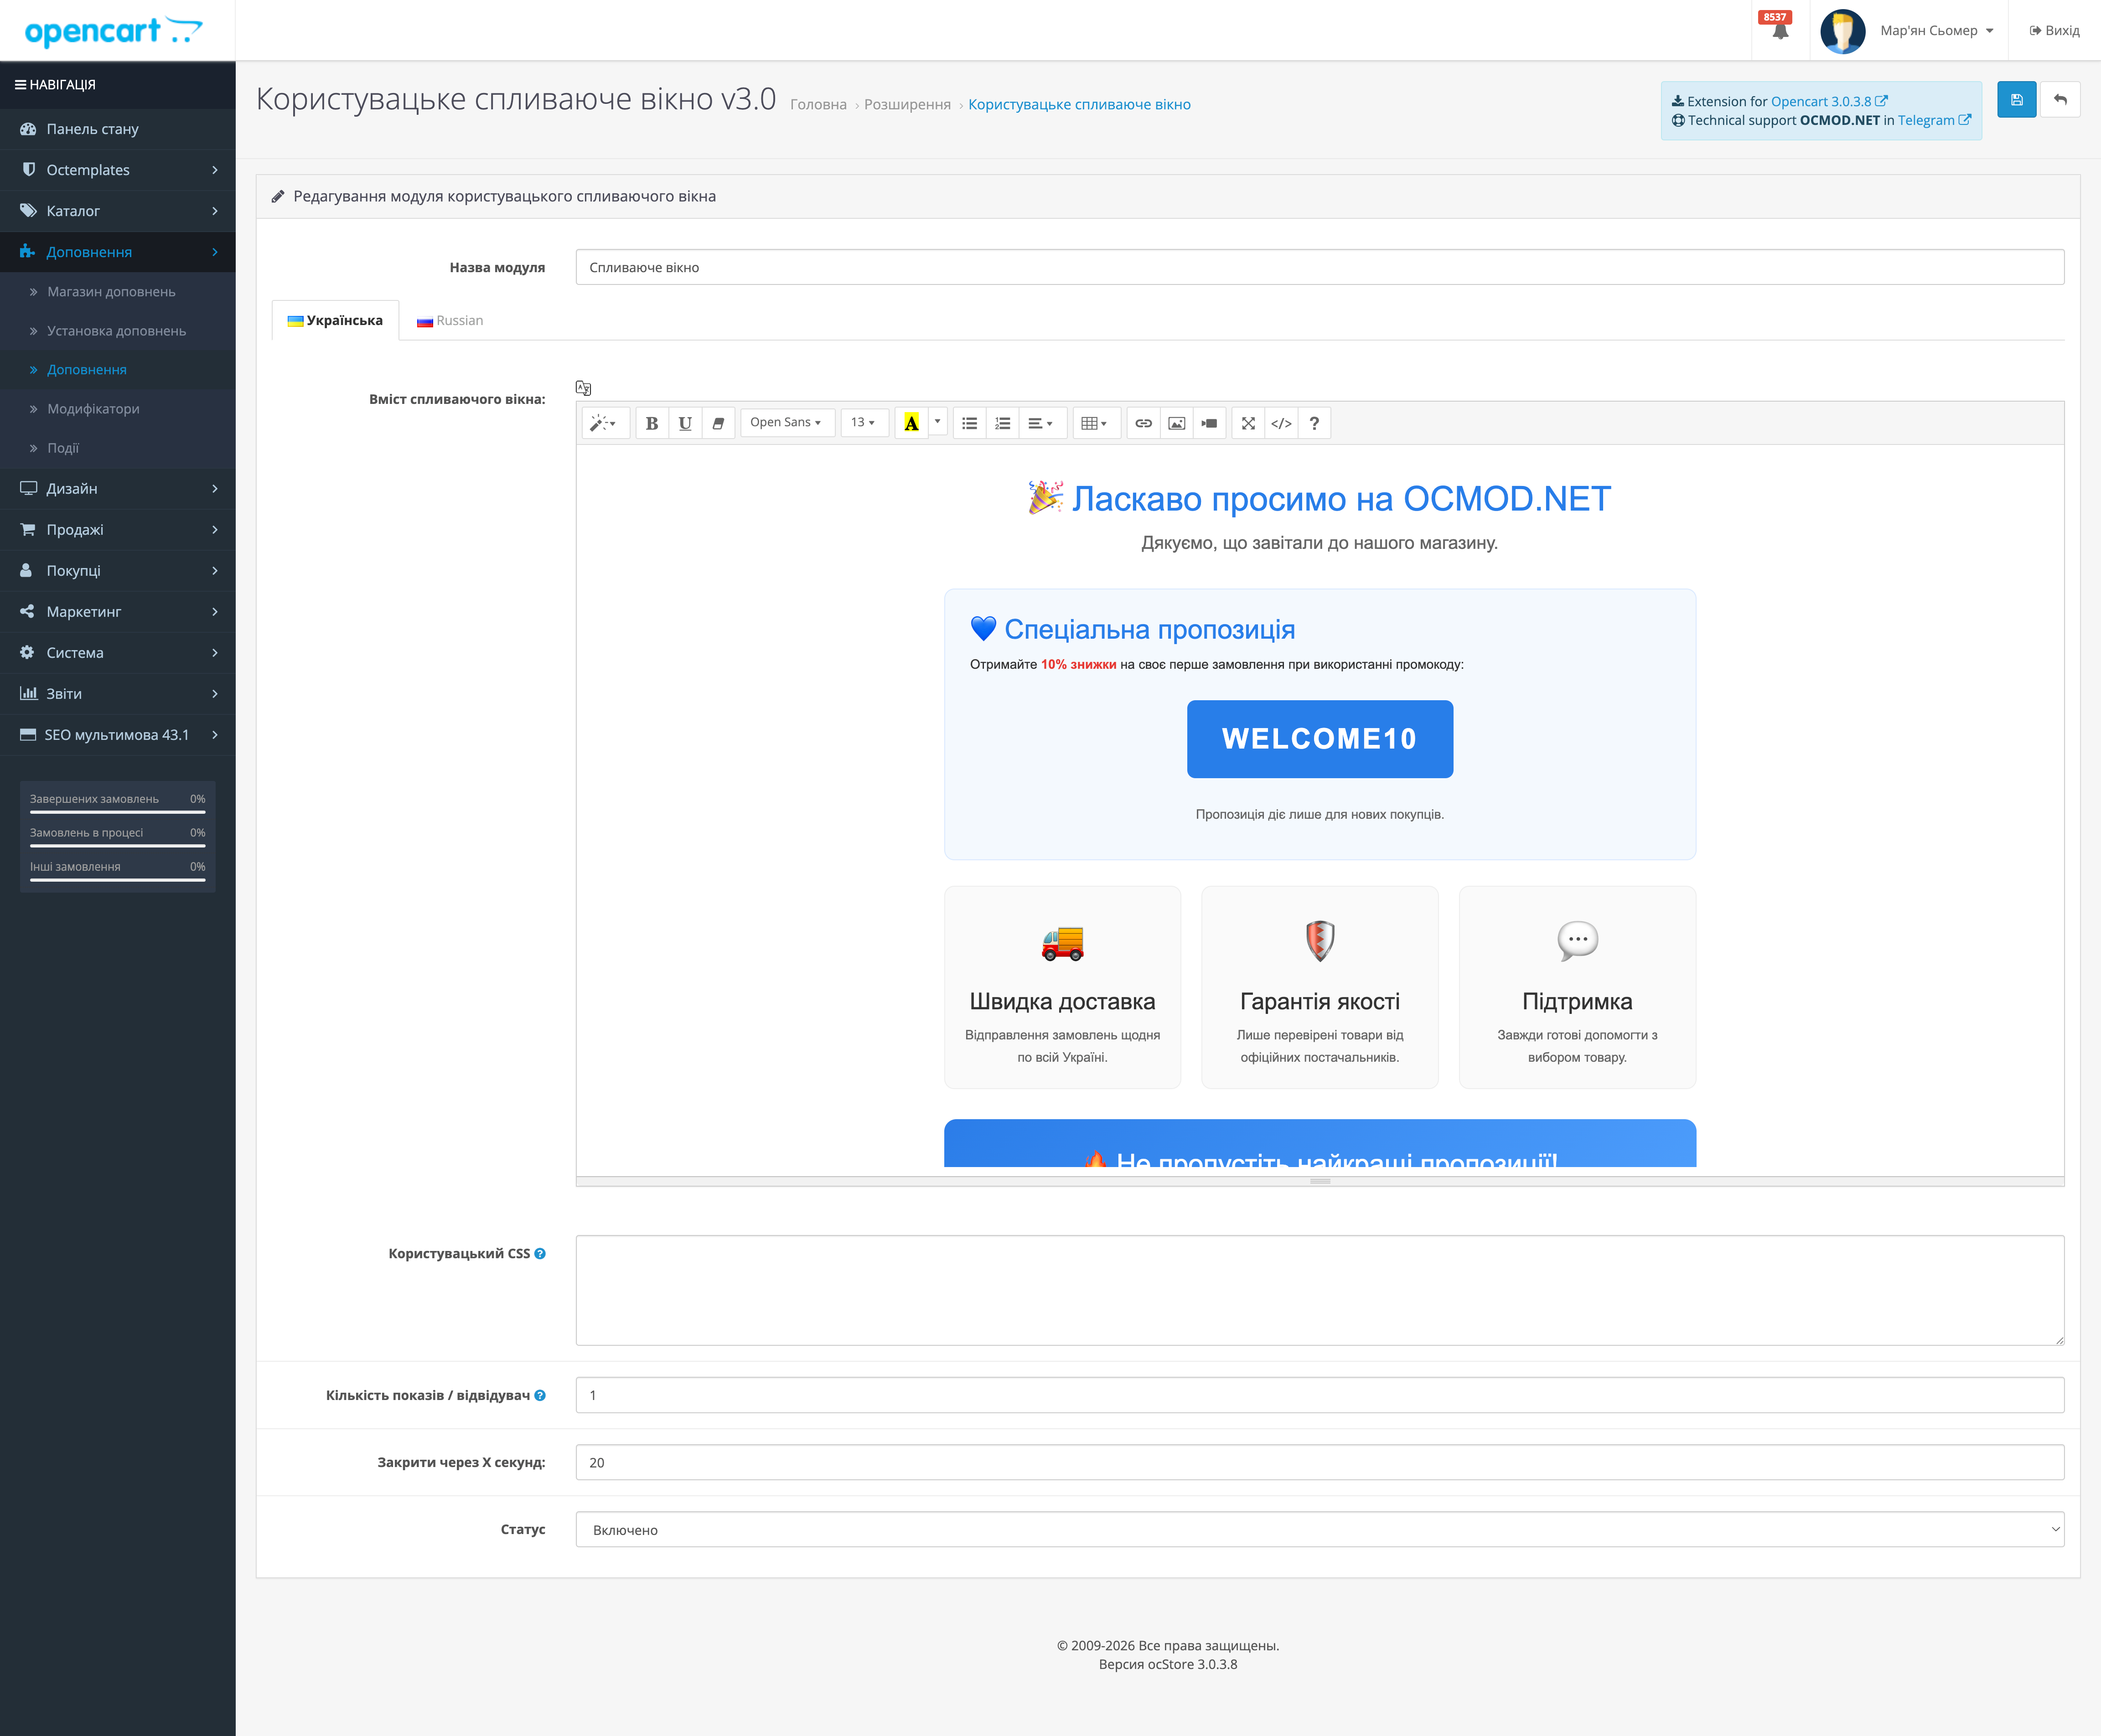This screenshot has height=1736, width=2101.
Task: Expand the Система menu
Action: click(x=118, y=653)
